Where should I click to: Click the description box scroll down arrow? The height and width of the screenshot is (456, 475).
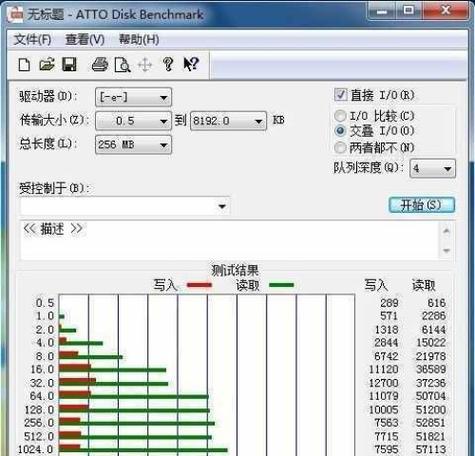point(447,250)
